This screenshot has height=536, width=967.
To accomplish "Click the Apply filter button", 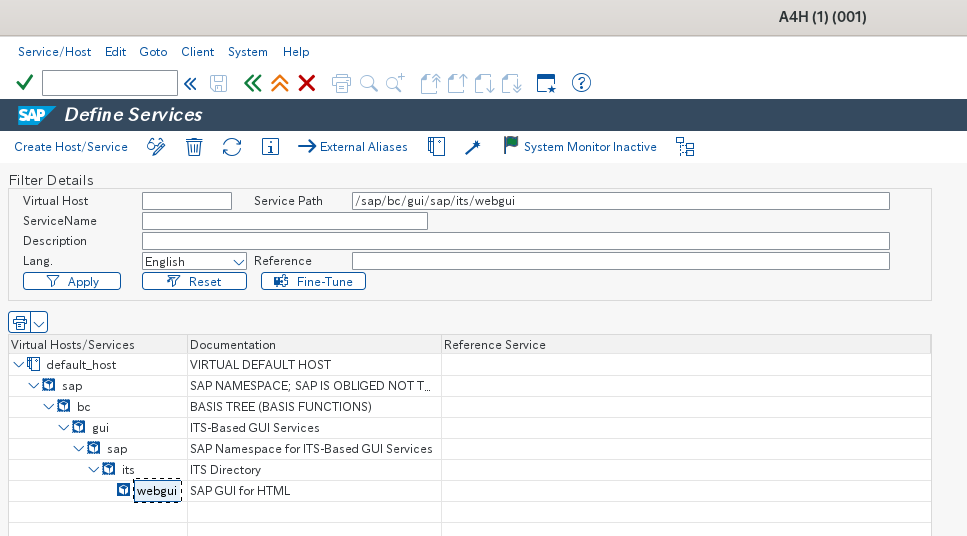I will coord(72,281).
